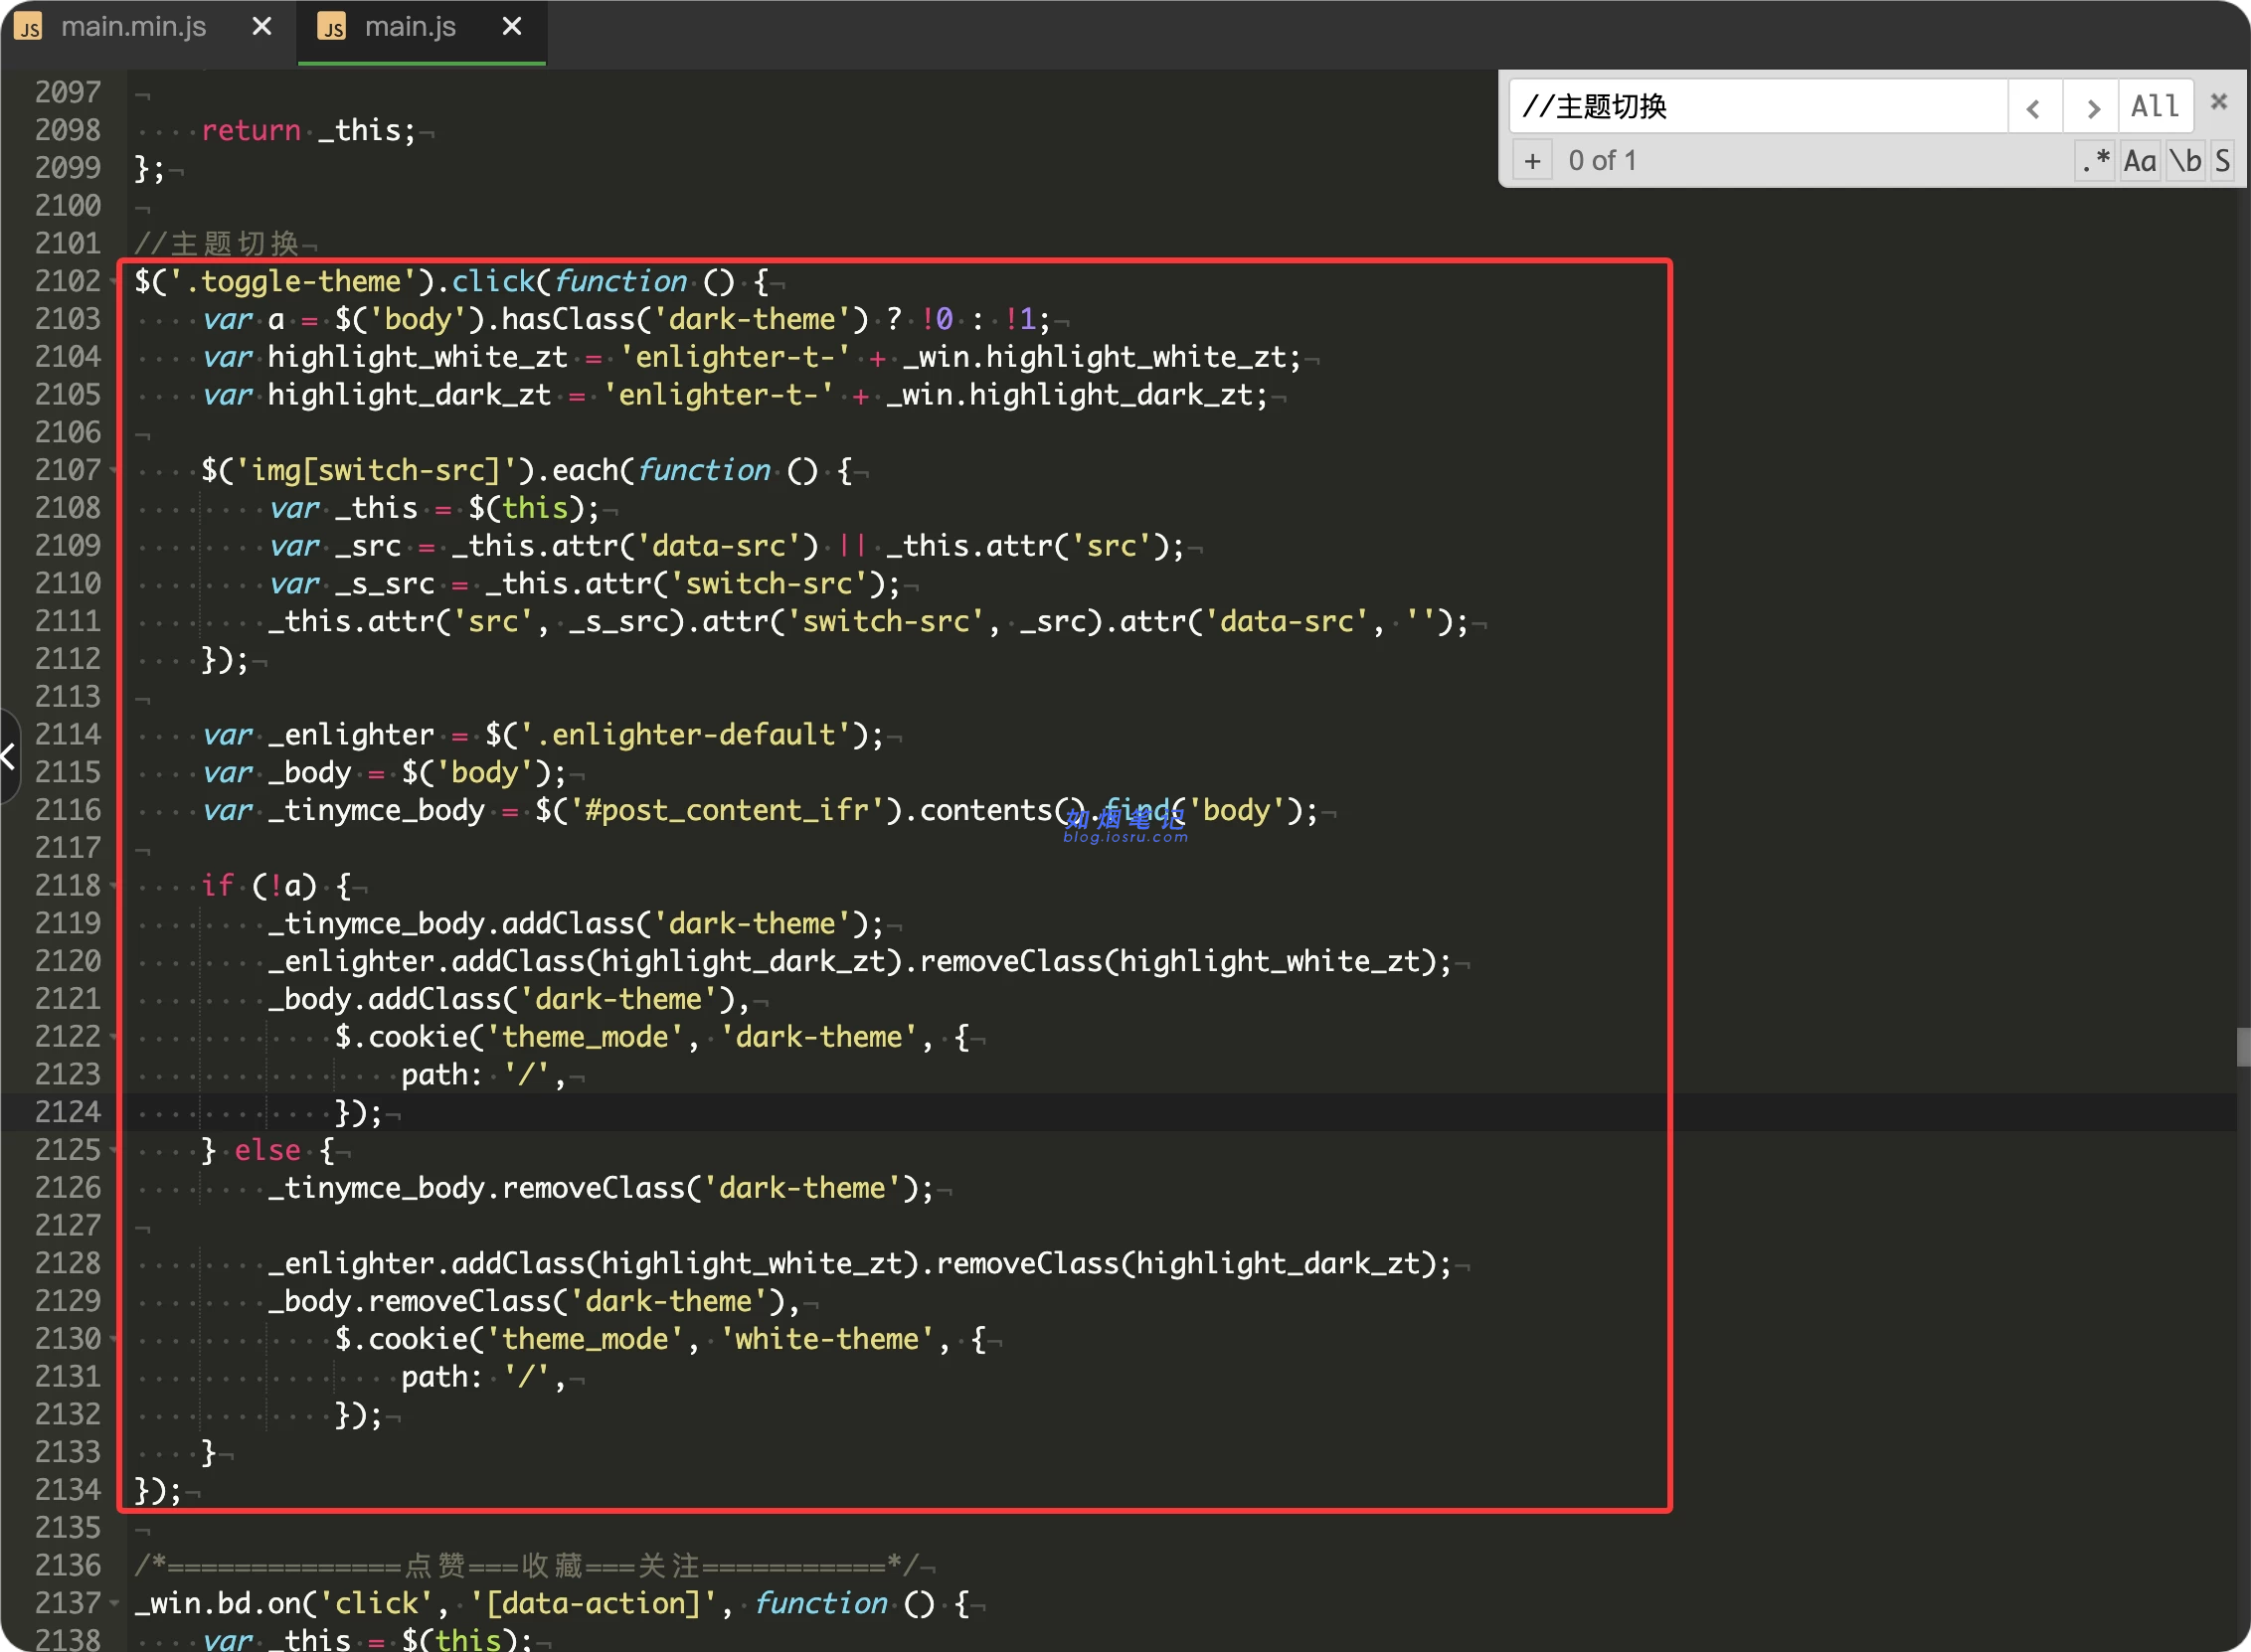Collapse code fold at line 2125
Image resolution: width=2251 pixels, height=1652 pixels.
click(114, 1151)
